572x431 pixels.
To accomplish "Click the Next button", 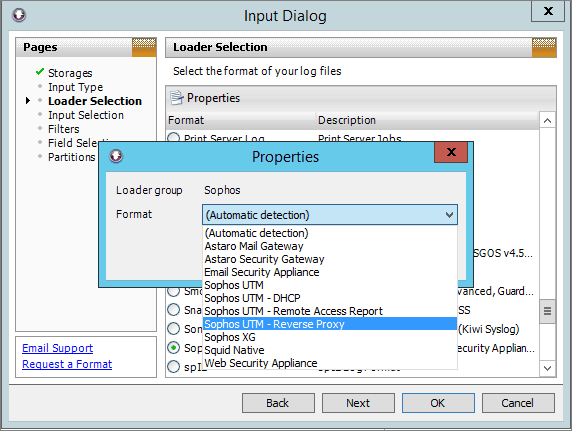I will tap(358, 403).
